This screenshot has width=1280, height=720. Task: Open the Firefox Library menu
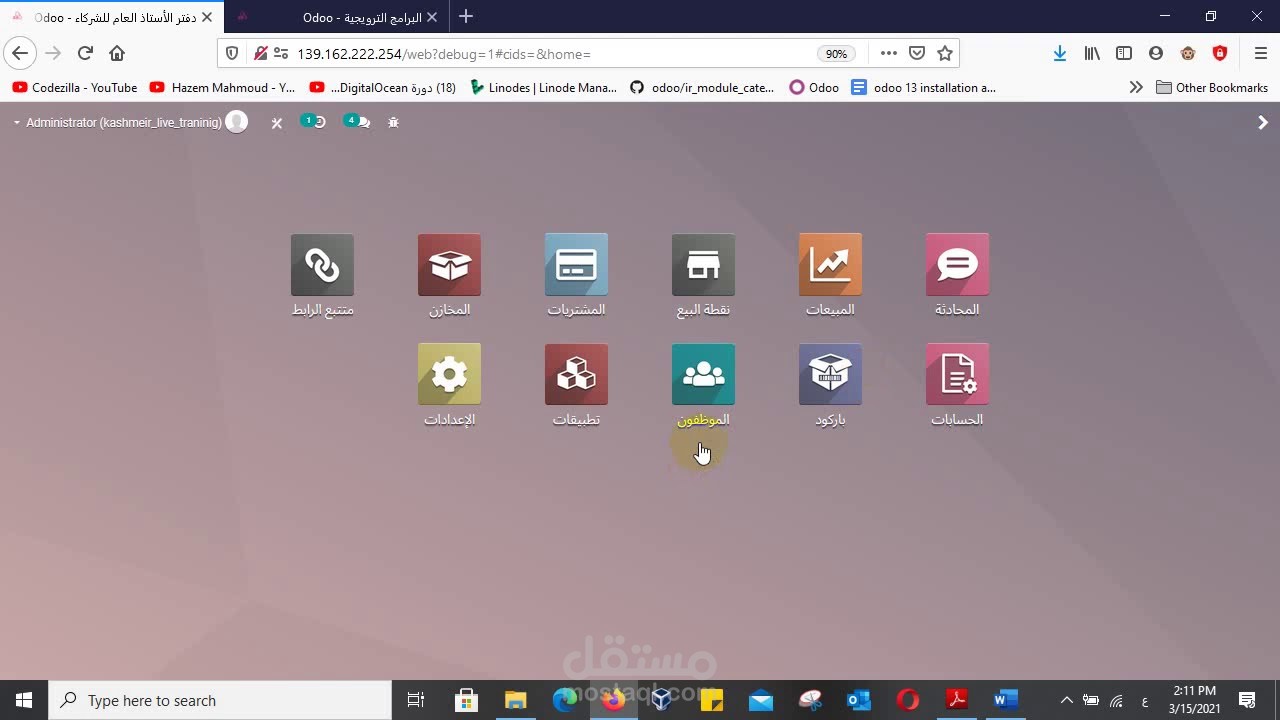click(x=1092, y=54)
